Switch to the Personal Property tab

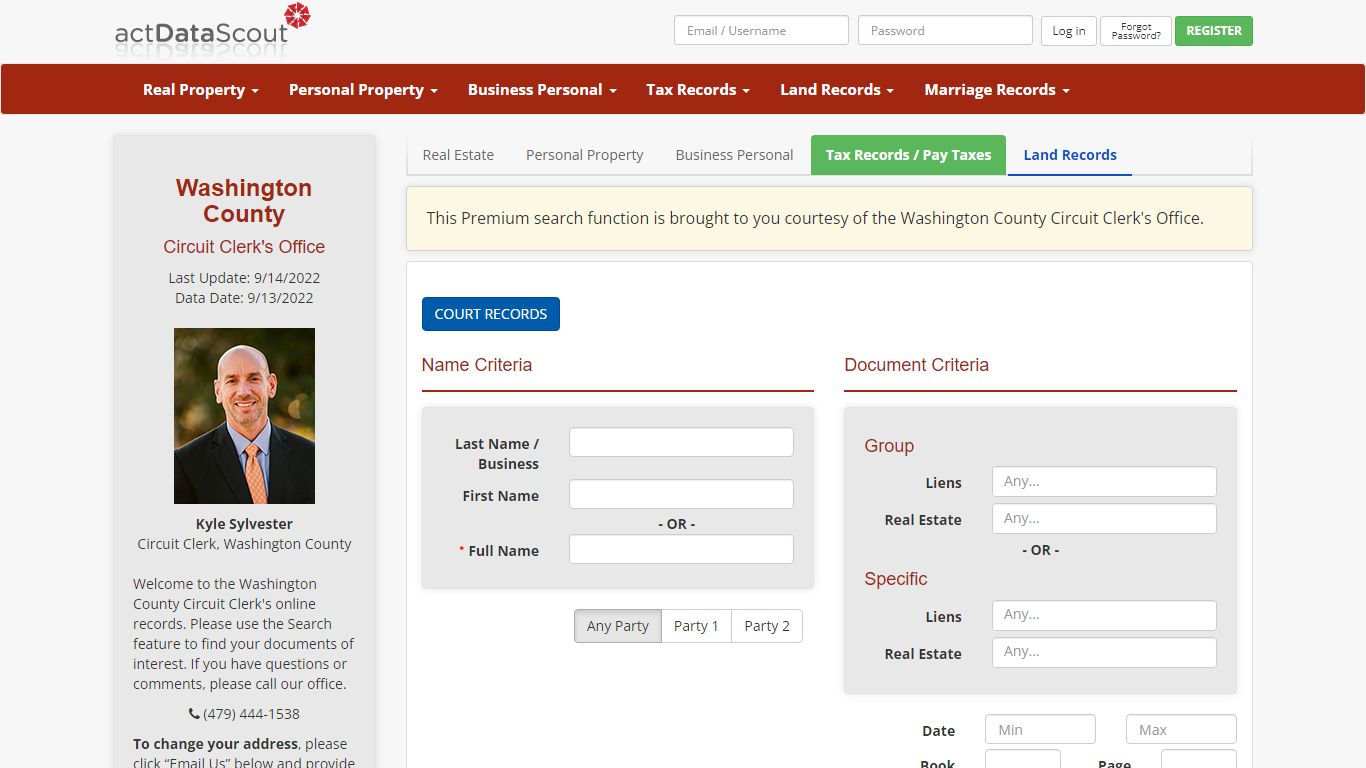tap(585, 155)
